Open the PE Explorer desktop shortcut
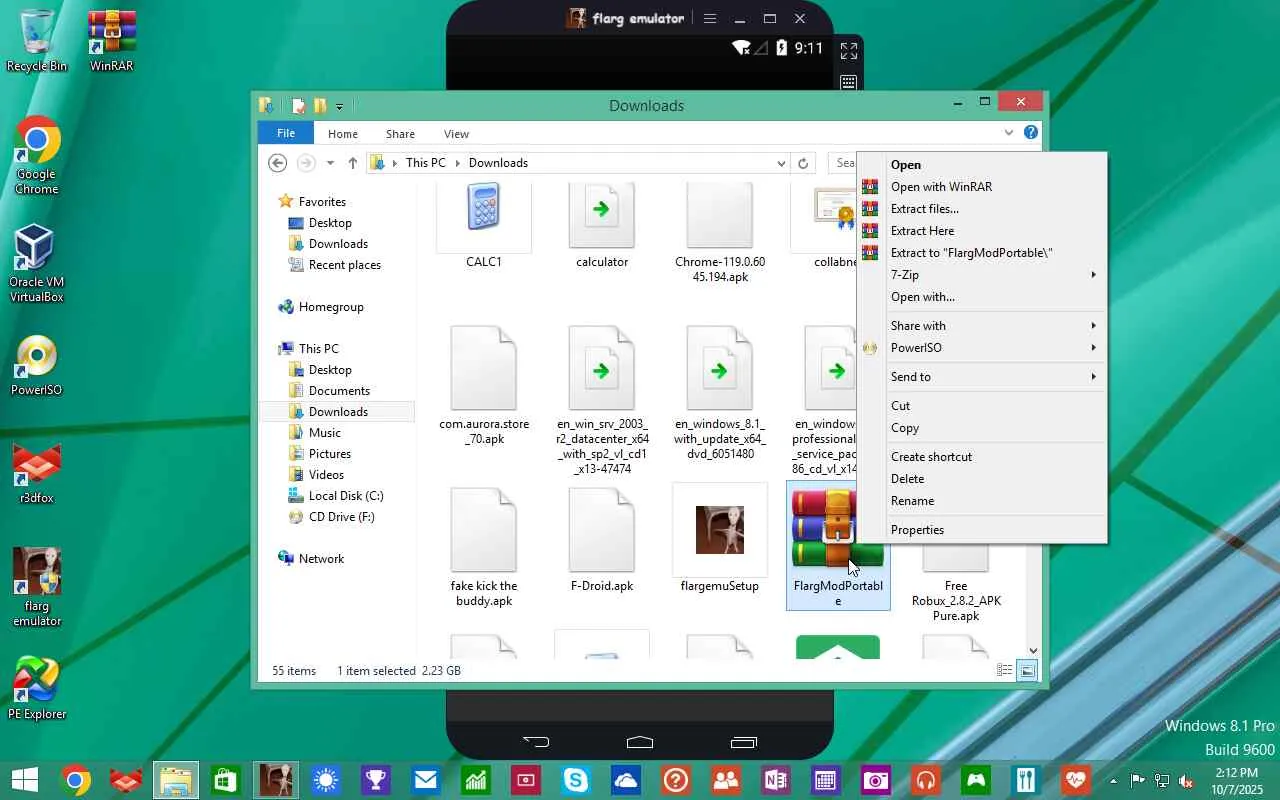The height and width of the screenshot is (800, 1280). click(37, 689)
